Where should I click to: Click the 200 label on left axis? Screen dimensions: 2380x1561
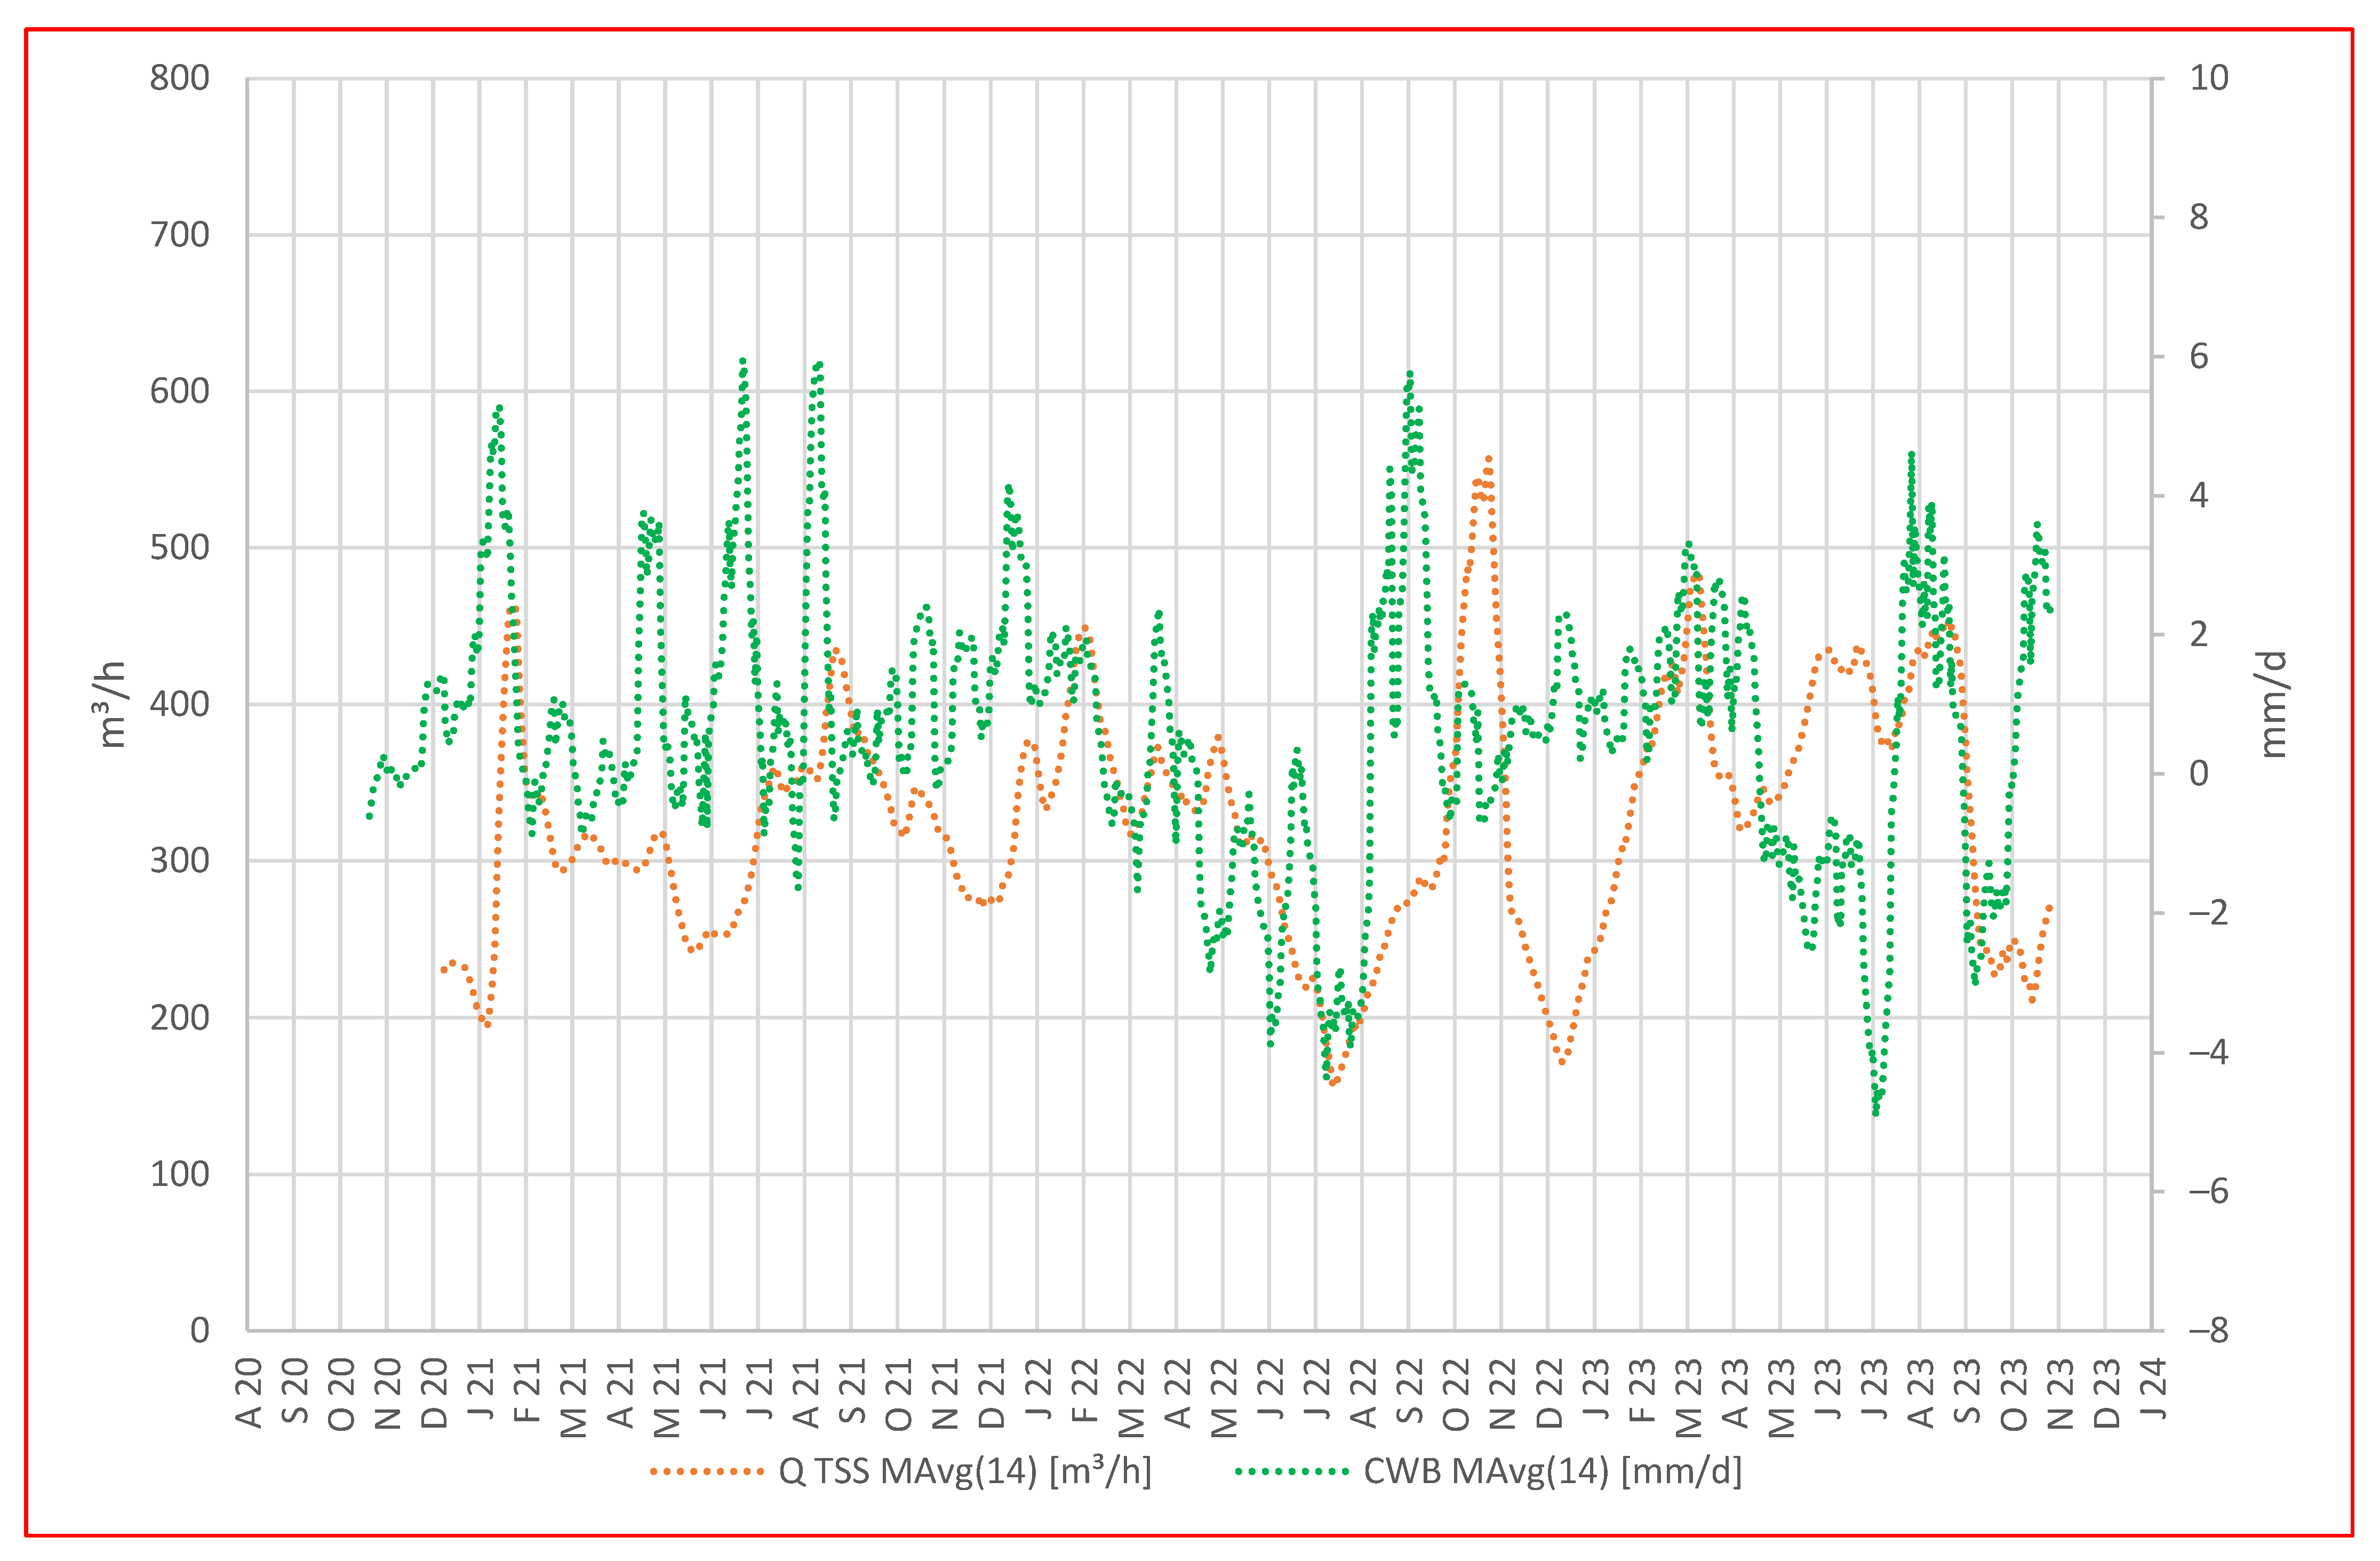pyautogui.click(x=179, y=1017)
